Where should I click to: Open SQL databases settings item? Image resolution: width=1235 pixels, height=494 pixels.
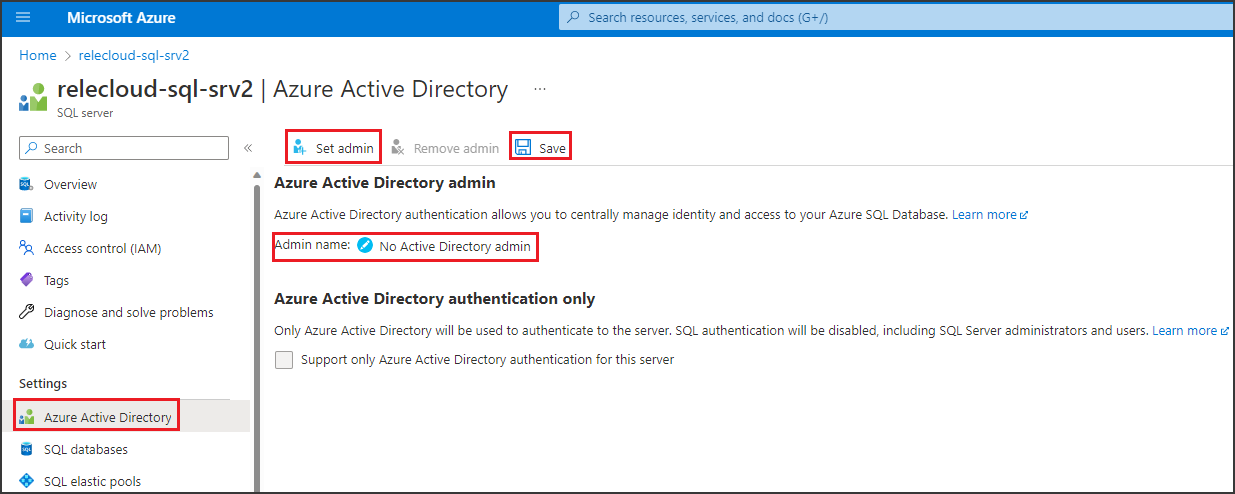tap(86, 449)
